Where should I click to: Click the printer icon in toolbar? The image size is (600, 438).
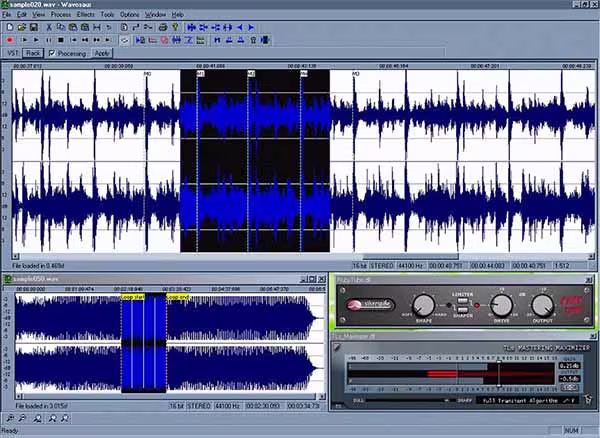click(x=163, y=27)
